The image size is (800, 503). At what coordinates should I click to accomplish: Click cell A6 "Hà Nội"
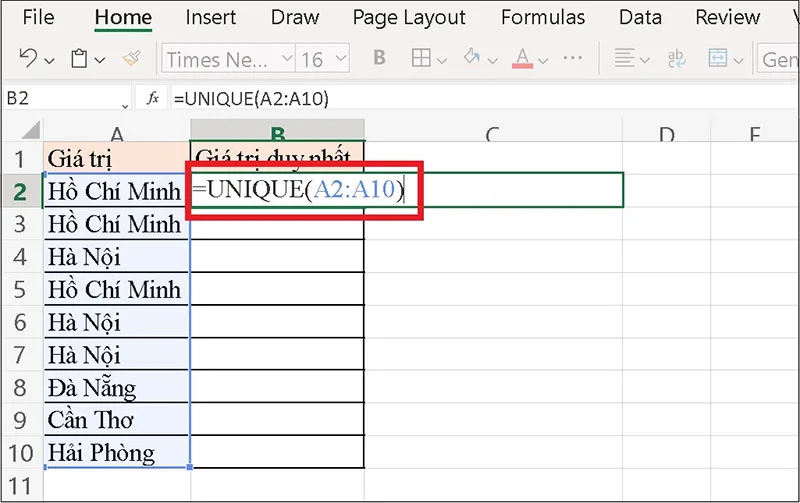pyautogui.click(x=117, y=321)
